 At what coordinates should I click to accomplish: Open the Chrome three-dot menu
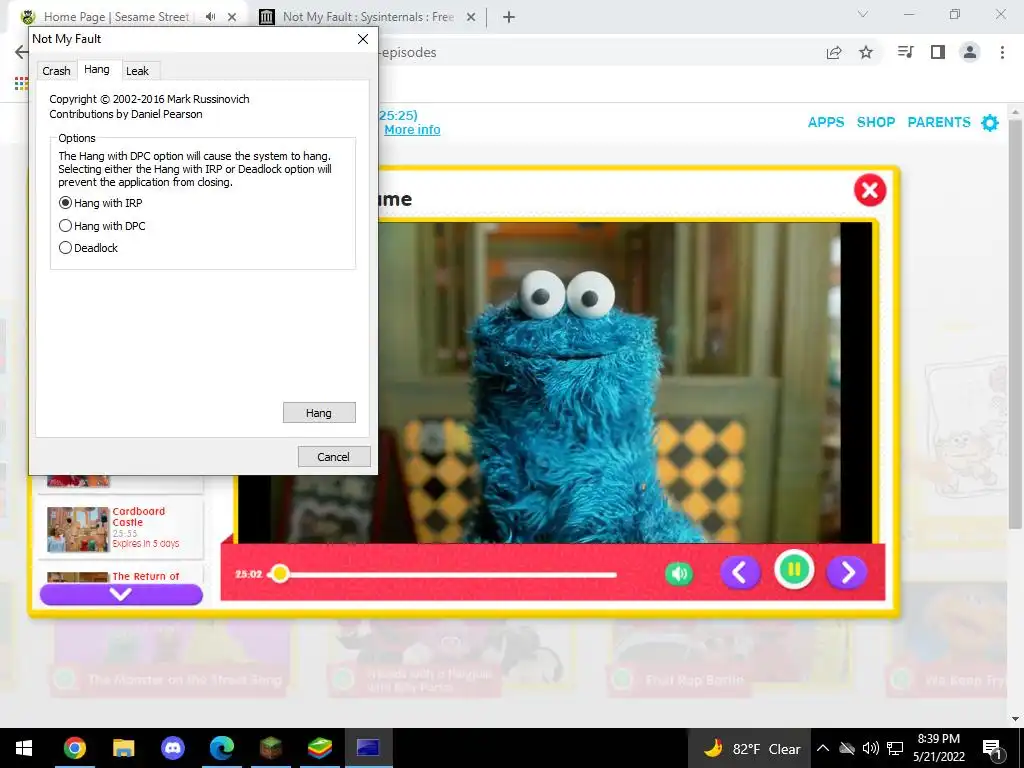click(1002, 52)
